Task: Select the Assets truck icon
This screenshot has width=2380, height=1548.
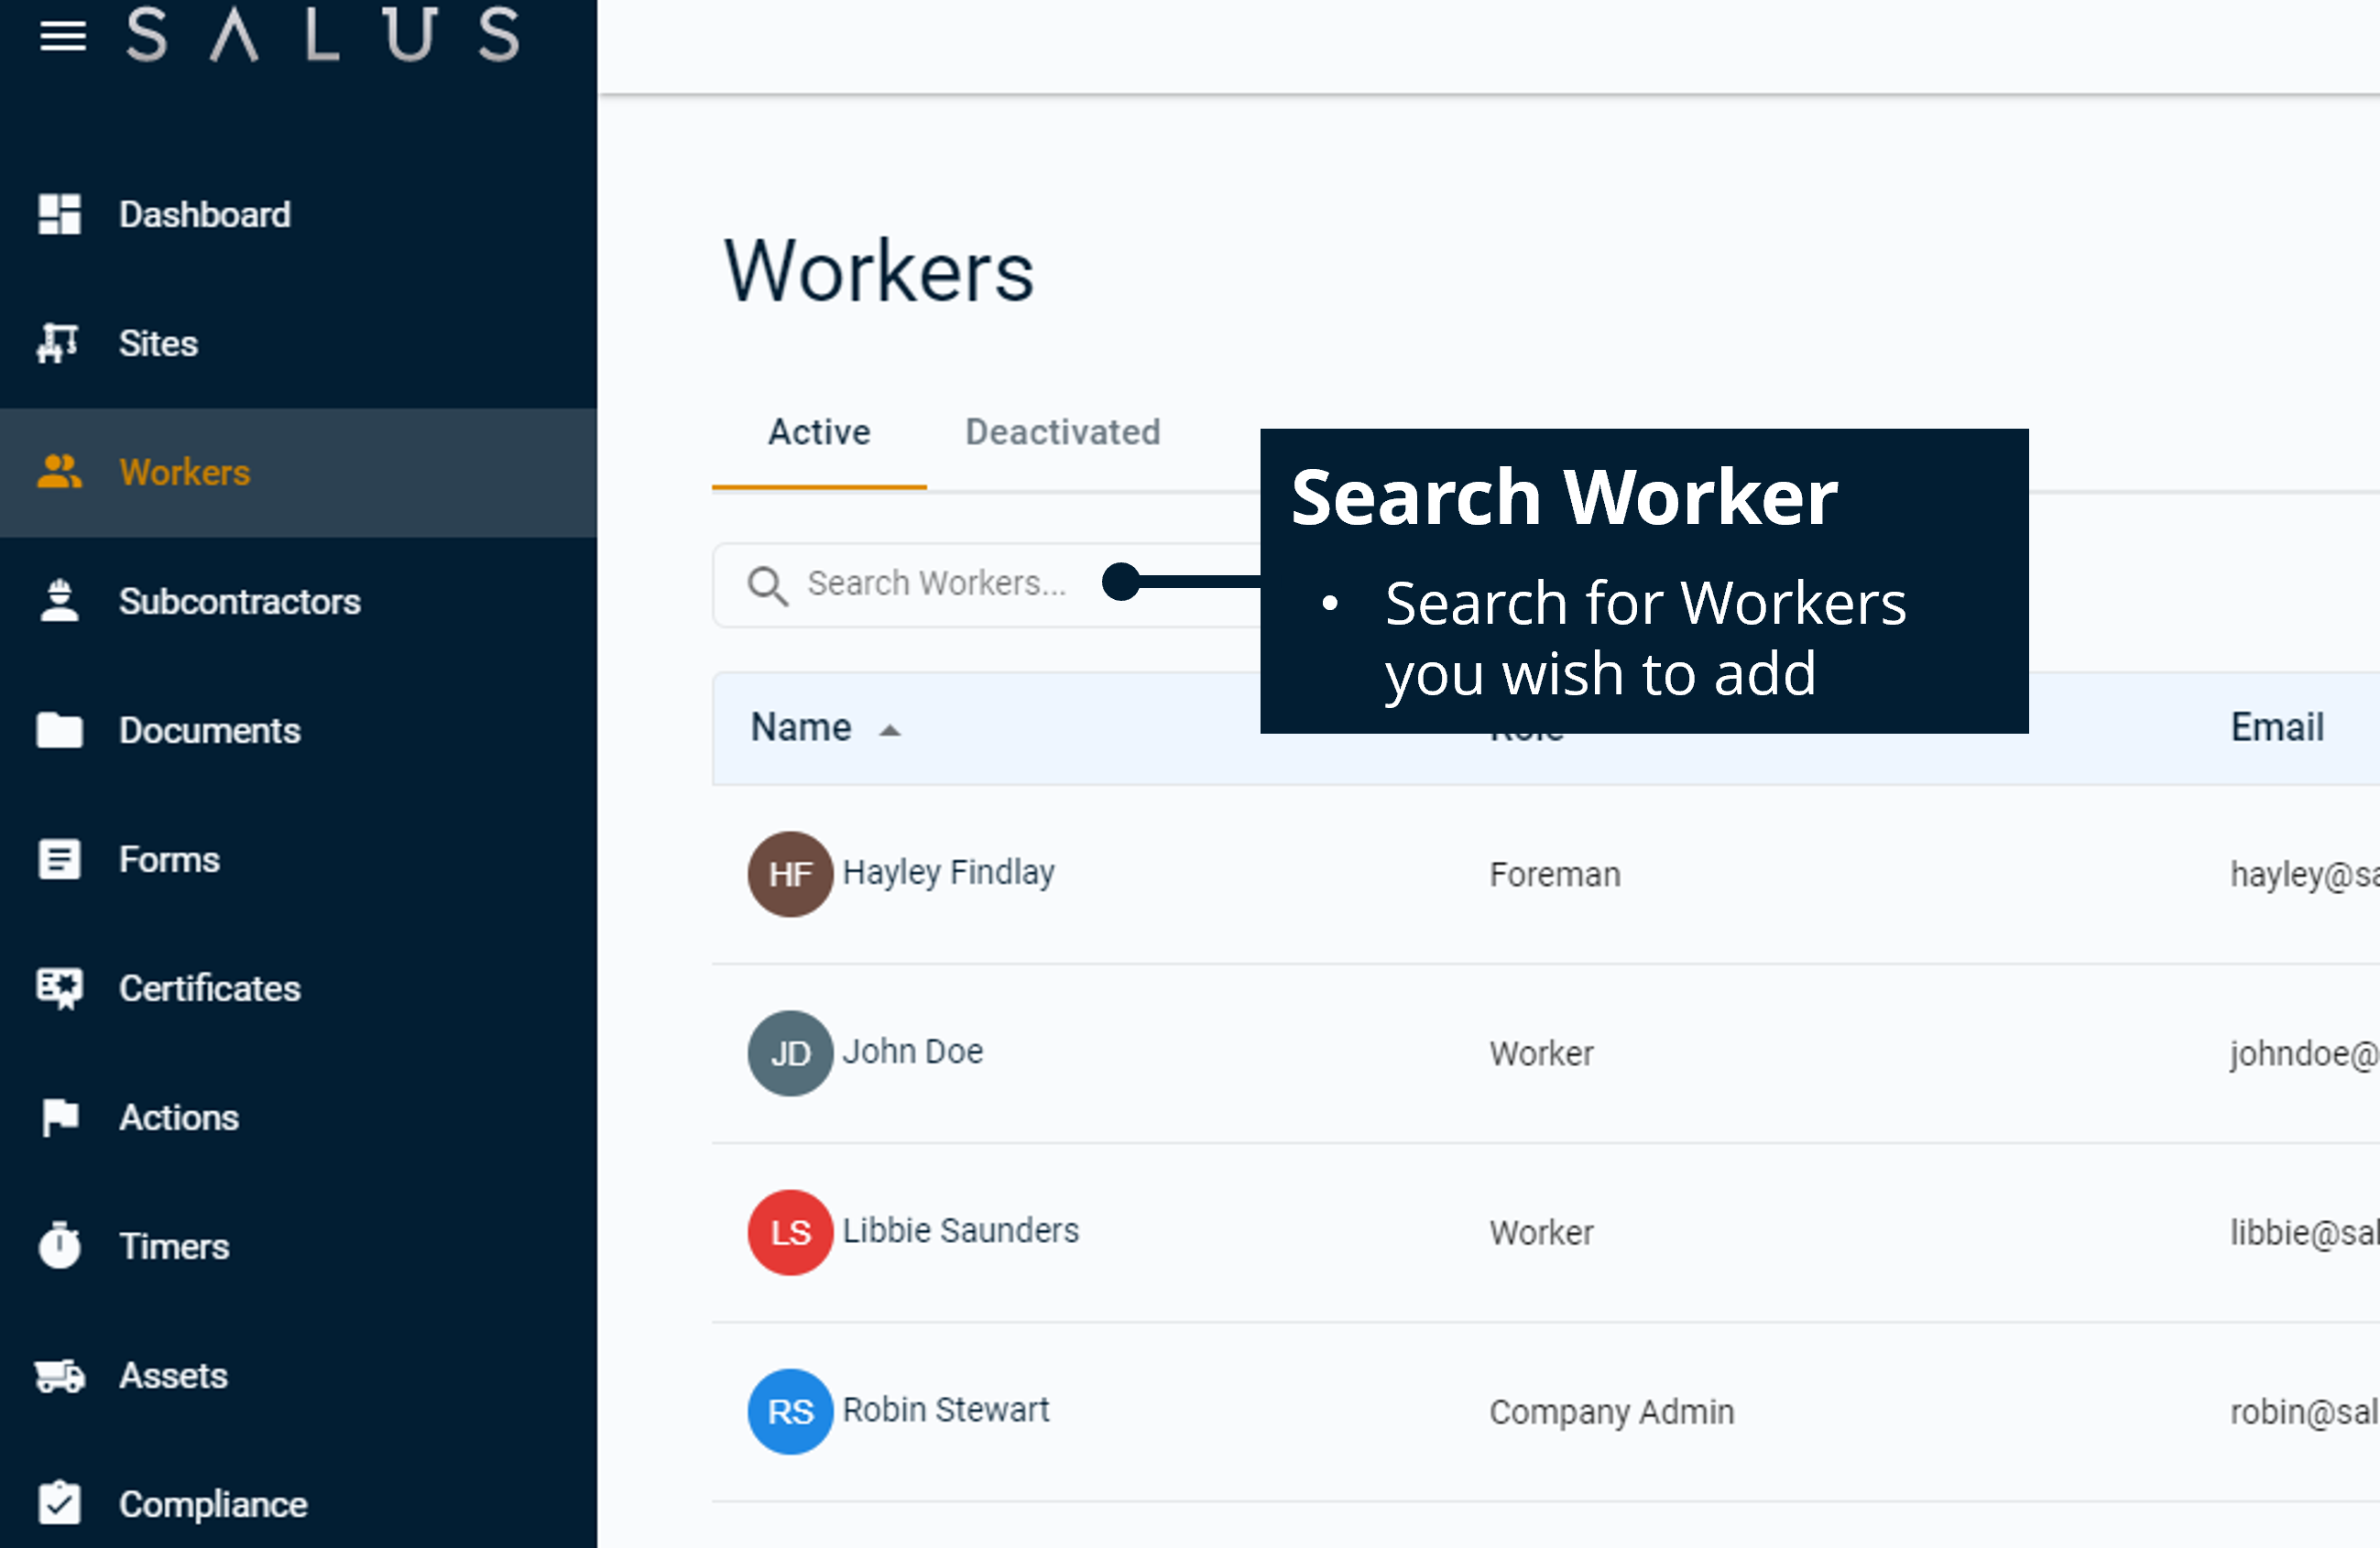Action: [59, 1375]
